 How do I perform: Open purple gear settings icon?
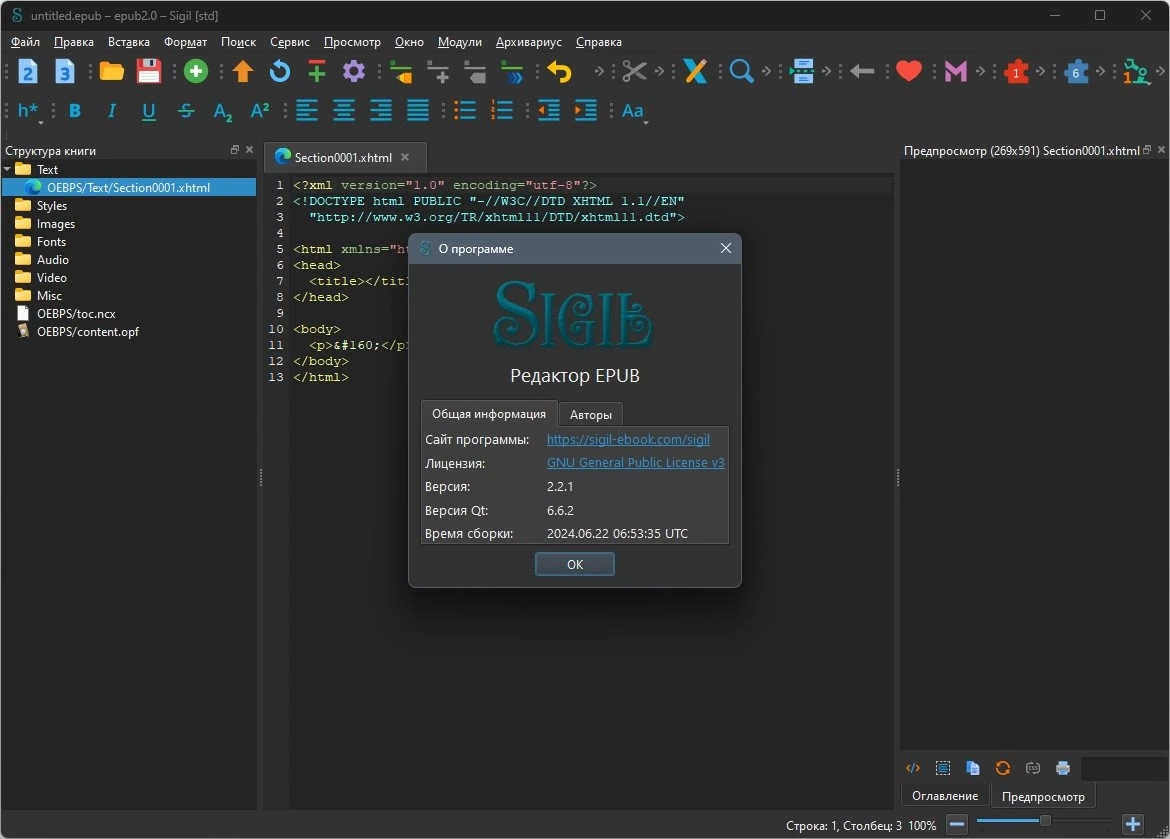[x=354, y=72]
